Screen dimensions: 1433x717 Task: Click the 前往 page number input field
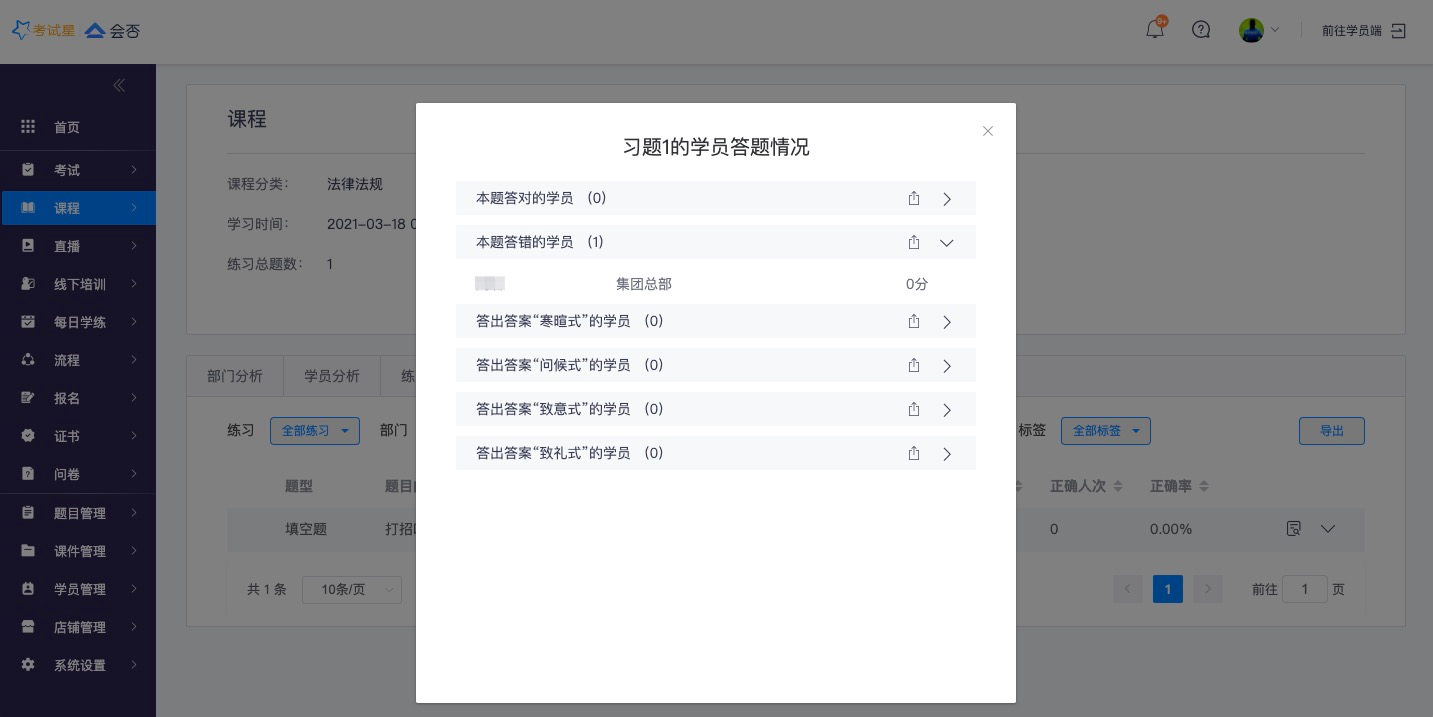pyautogui.click(x=1305, y=589)
